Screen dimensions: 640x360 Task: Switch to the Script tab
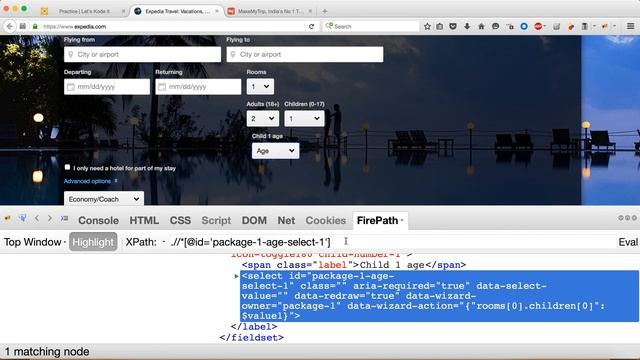coord(216,220)
